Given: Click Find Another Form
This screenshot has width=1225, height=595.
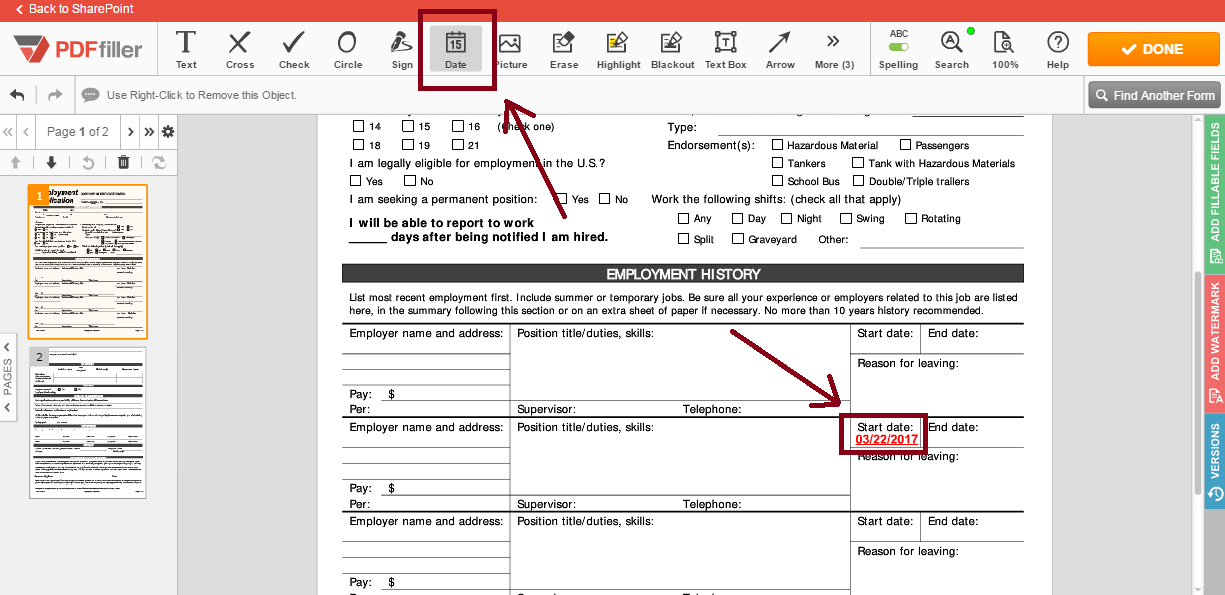Looking at the screenshot, I should coord(1154,94).
